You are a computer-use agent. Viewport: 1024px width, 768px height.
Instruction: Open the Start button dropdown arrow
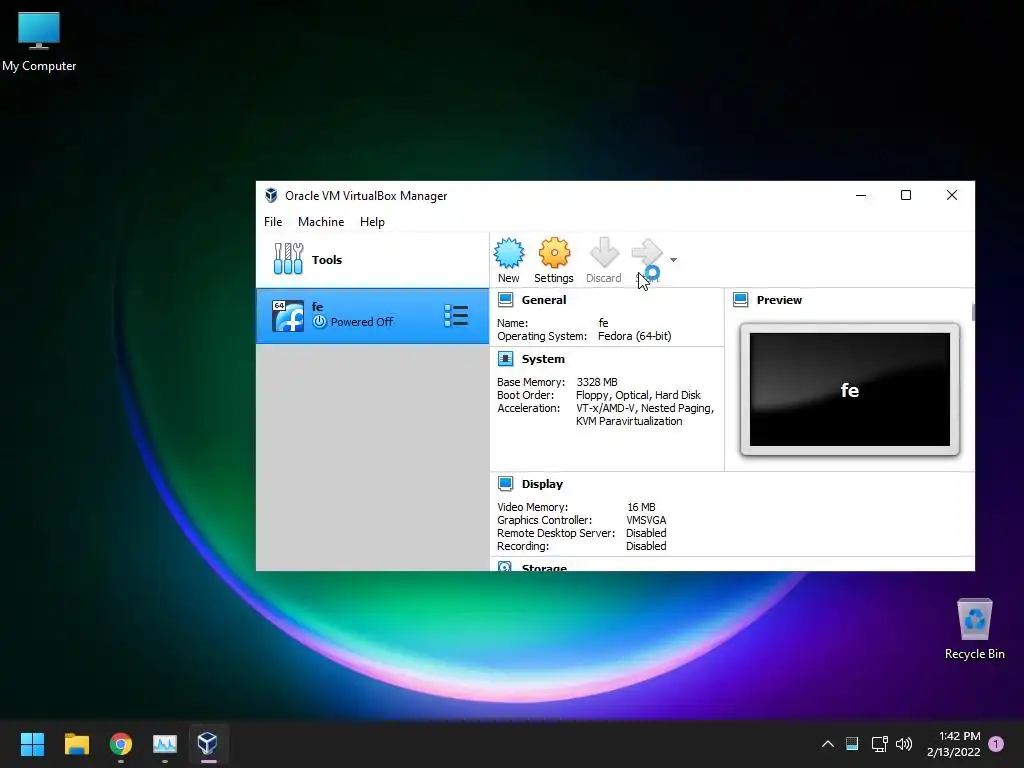coord(673,260)
